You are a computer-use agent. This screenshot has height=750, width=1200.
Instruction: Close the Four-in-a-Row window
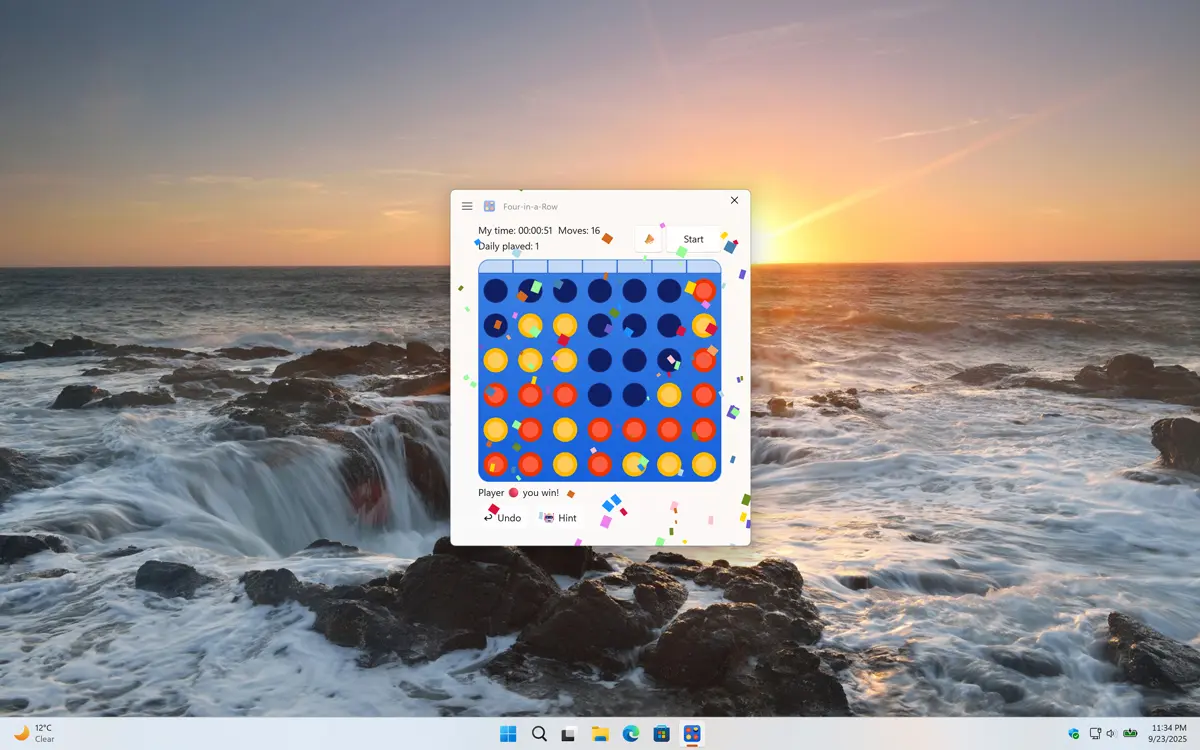tap(734, 201)
